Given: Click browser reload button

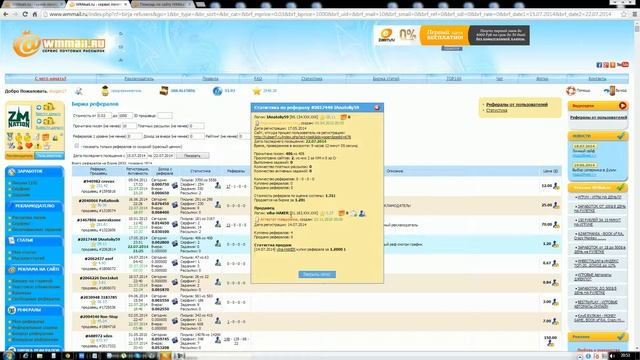Looking at the screenshot, I should pyautogui.click(x=25, y=14).
